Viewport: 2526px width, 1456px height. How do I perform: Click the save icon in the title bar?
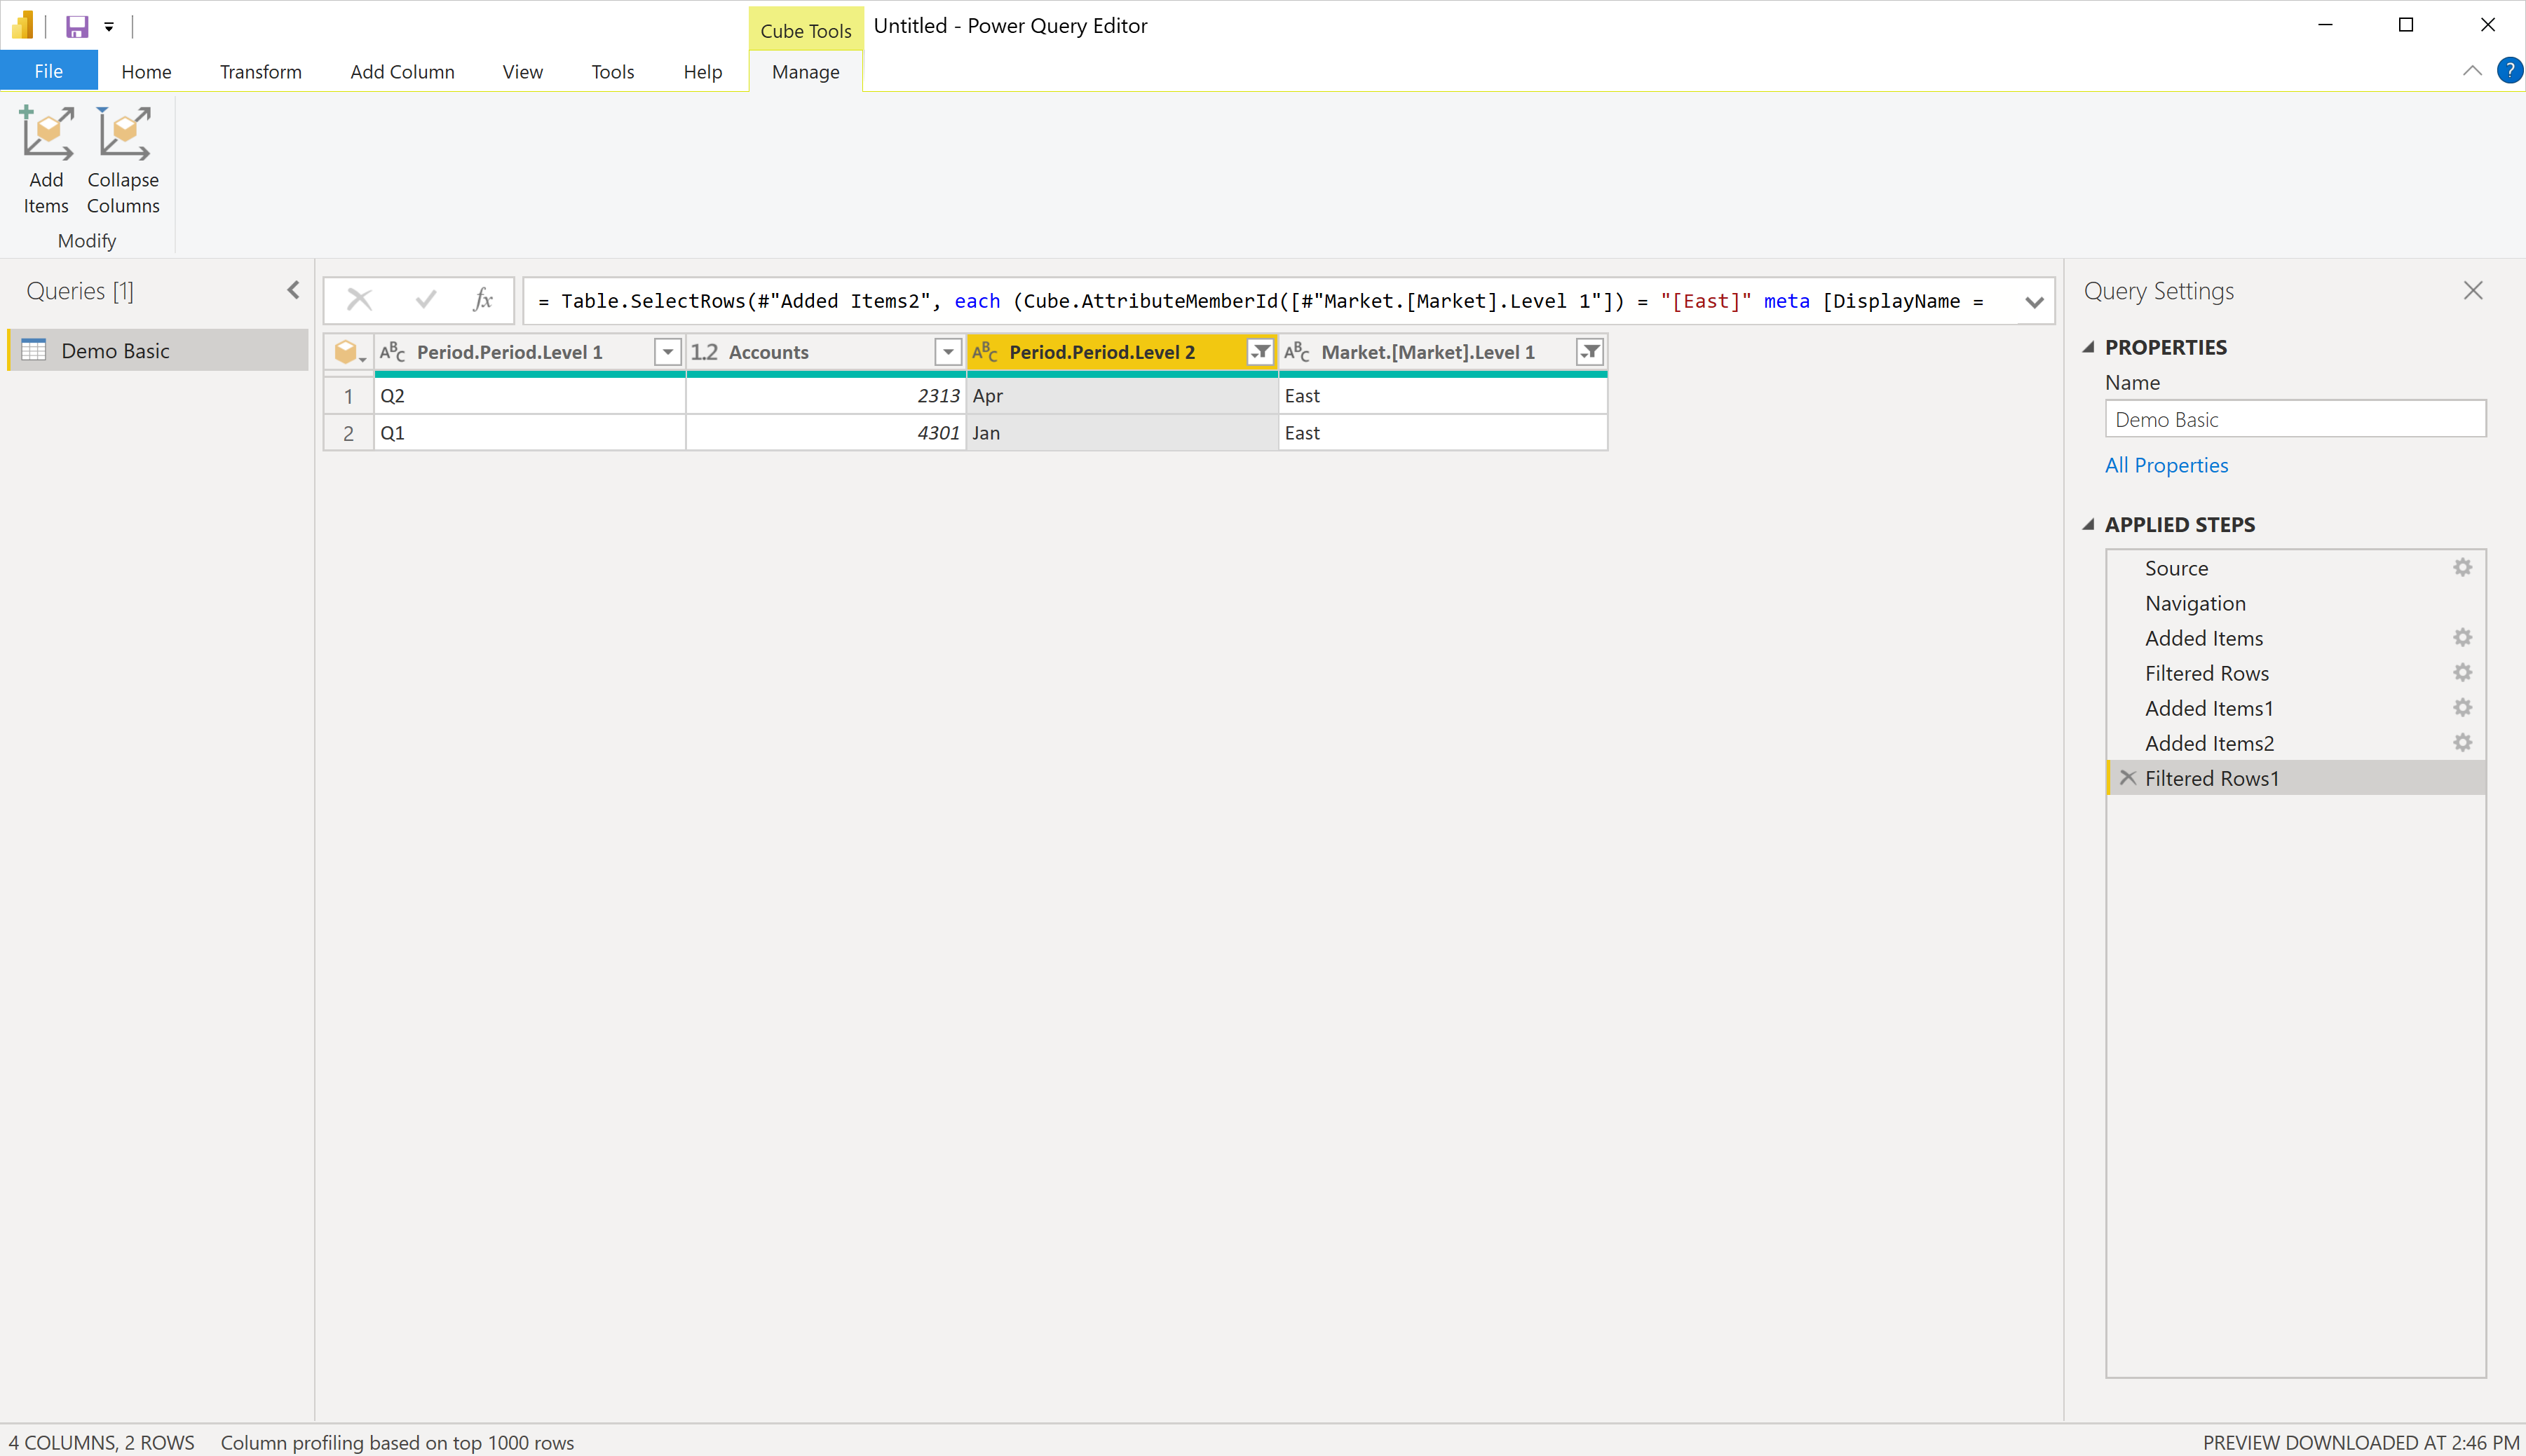click(x=77, y=26)
